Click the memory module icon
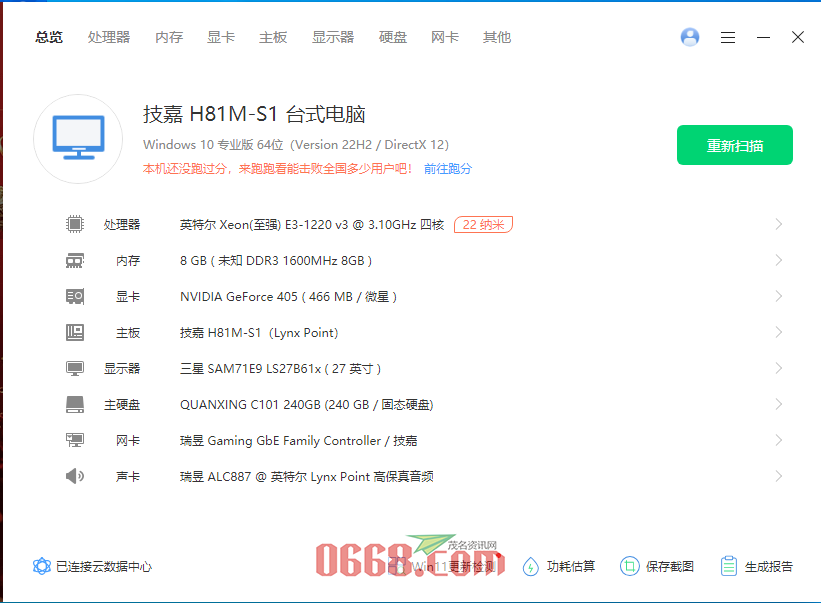The height and width of the screenshot is (603, 821). pos(75,260)
